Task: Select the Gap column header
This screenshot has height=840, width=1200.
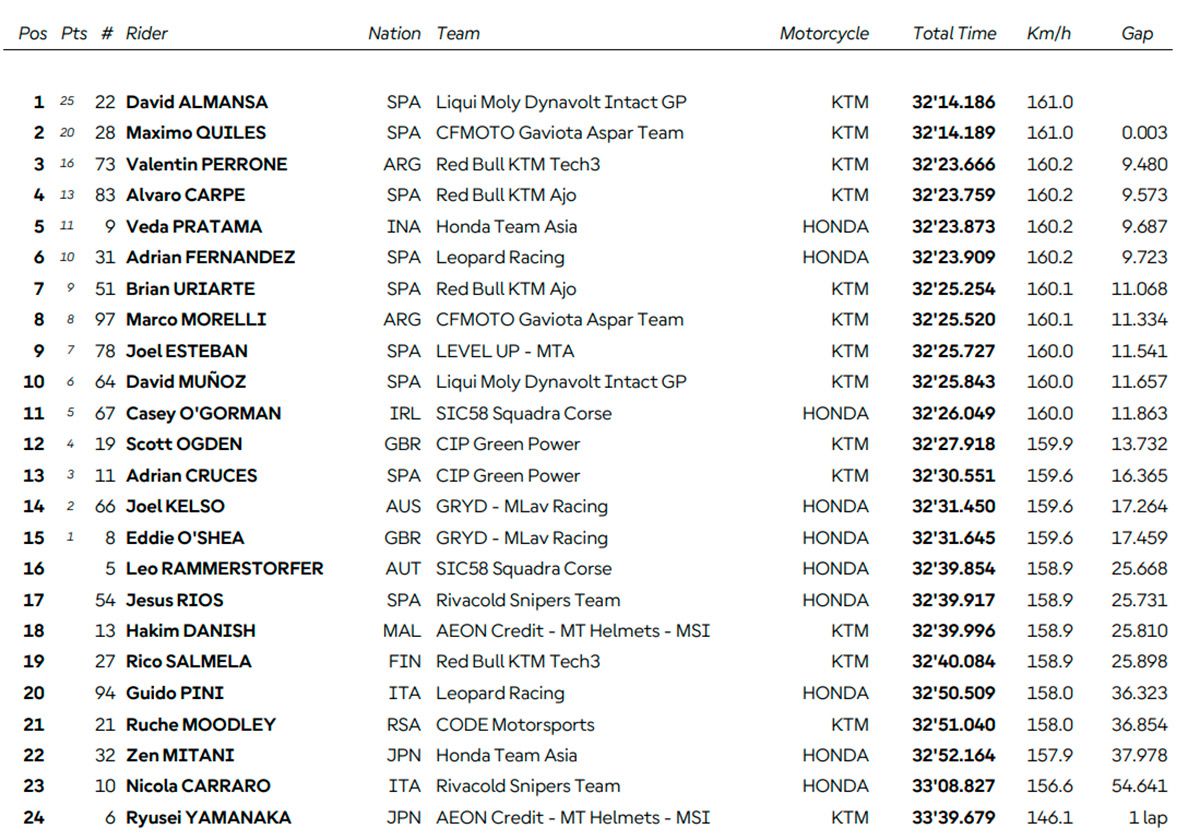Action: click(1137, 33)
